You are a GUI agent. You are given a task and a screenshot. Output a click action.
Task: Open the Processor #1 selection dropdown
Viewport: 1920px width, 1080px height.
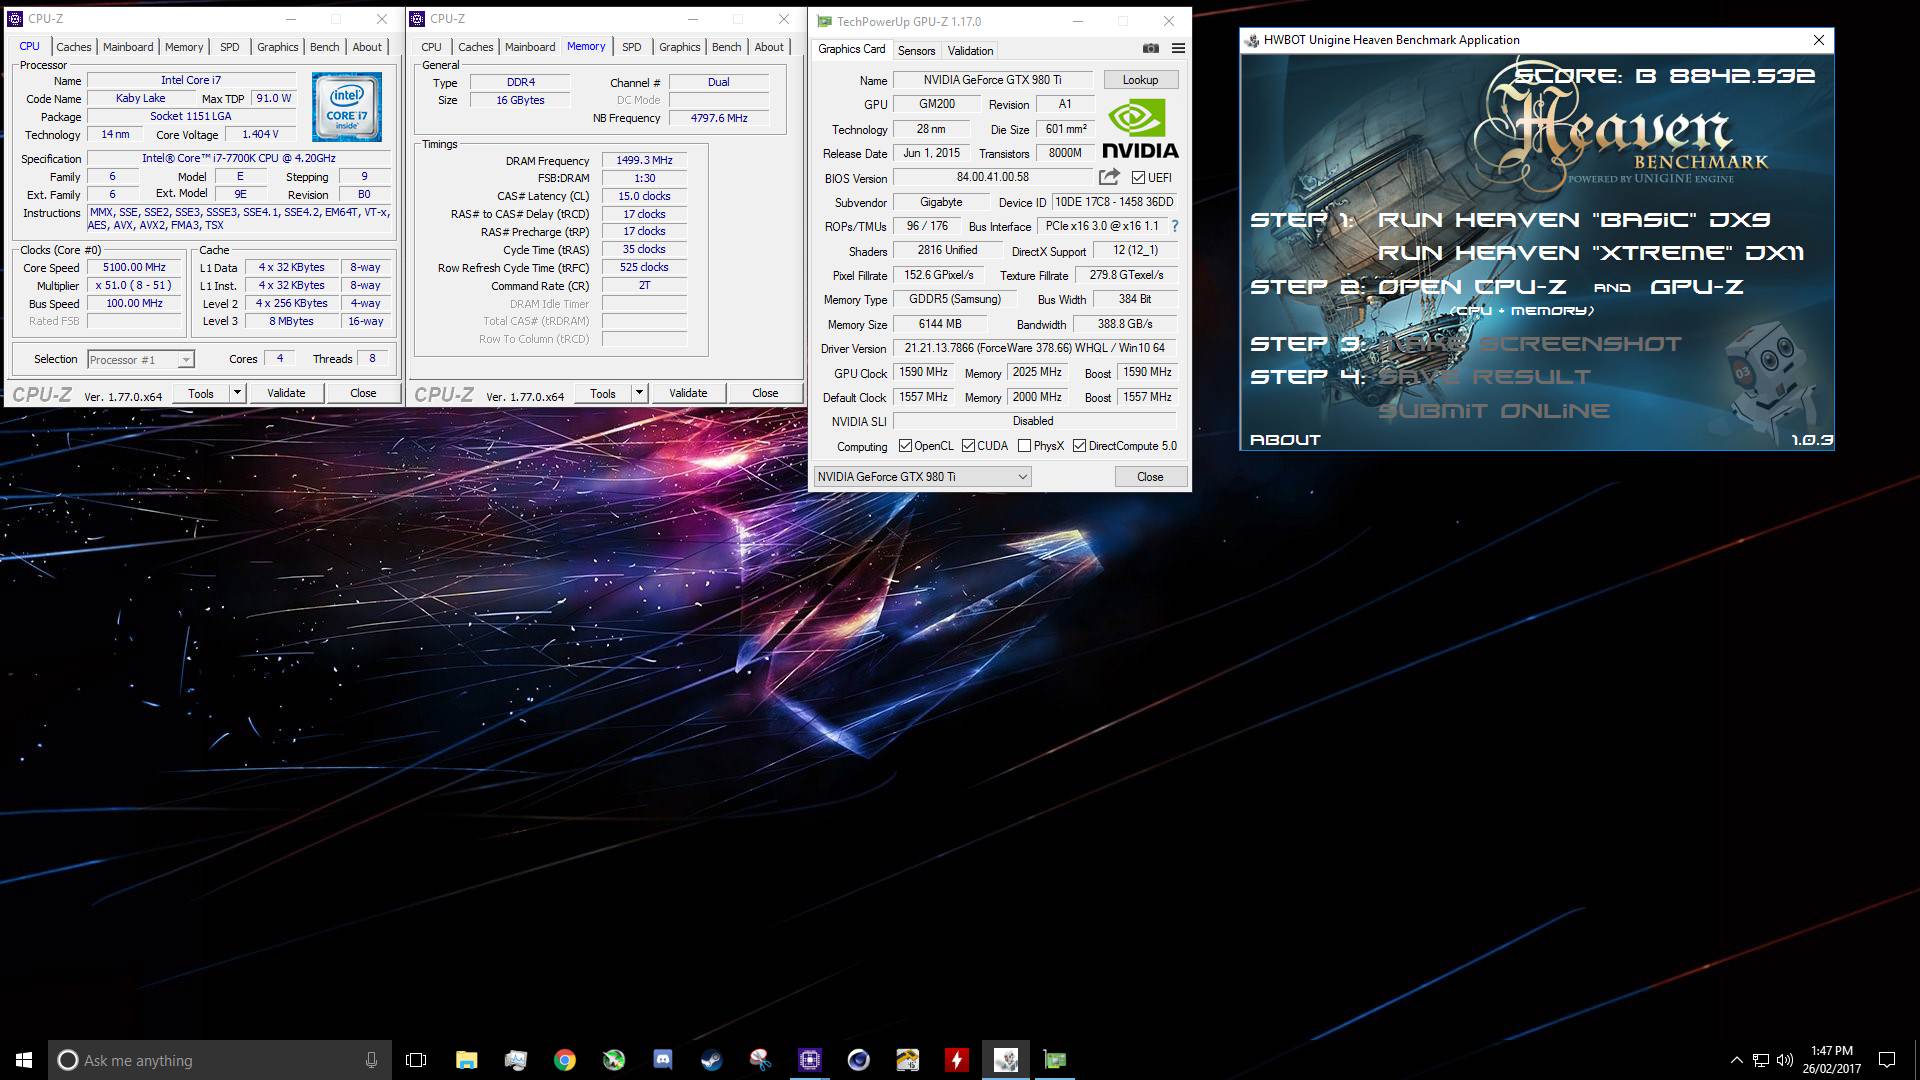click(140, 360)
